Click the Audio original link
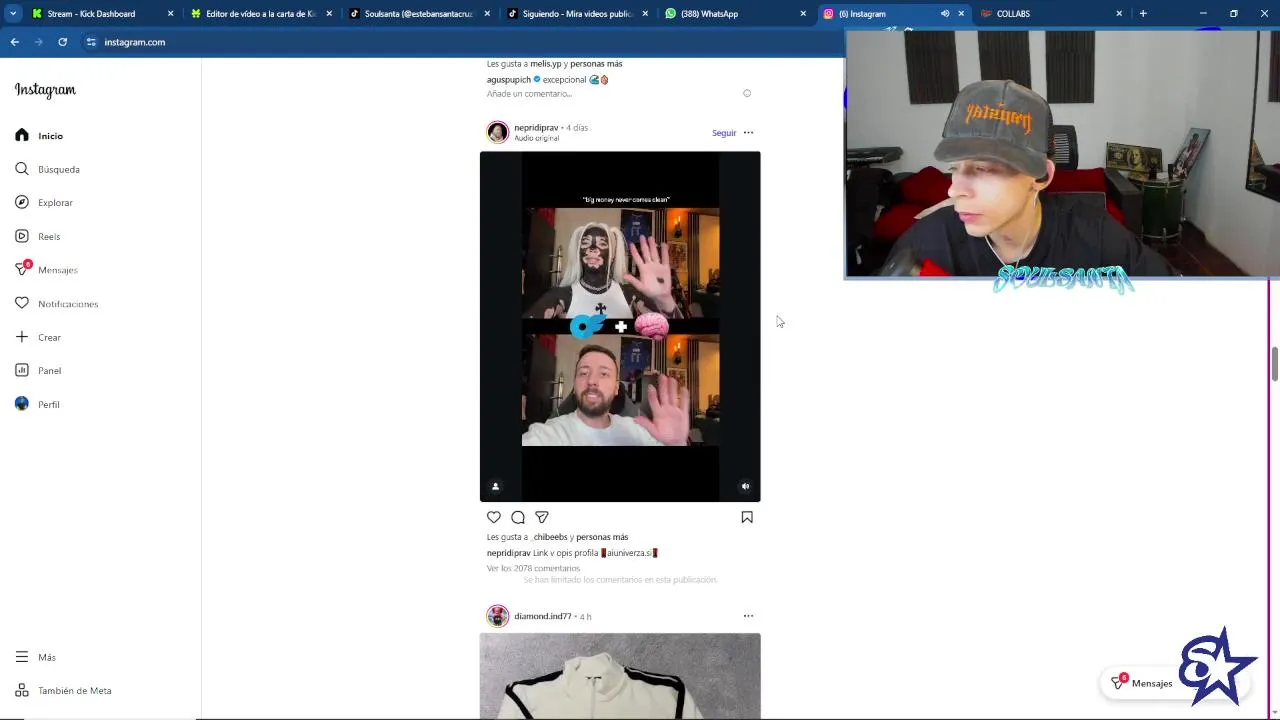Image resolution: width=1280 pixels, height=720 pixels. [537, 138]
